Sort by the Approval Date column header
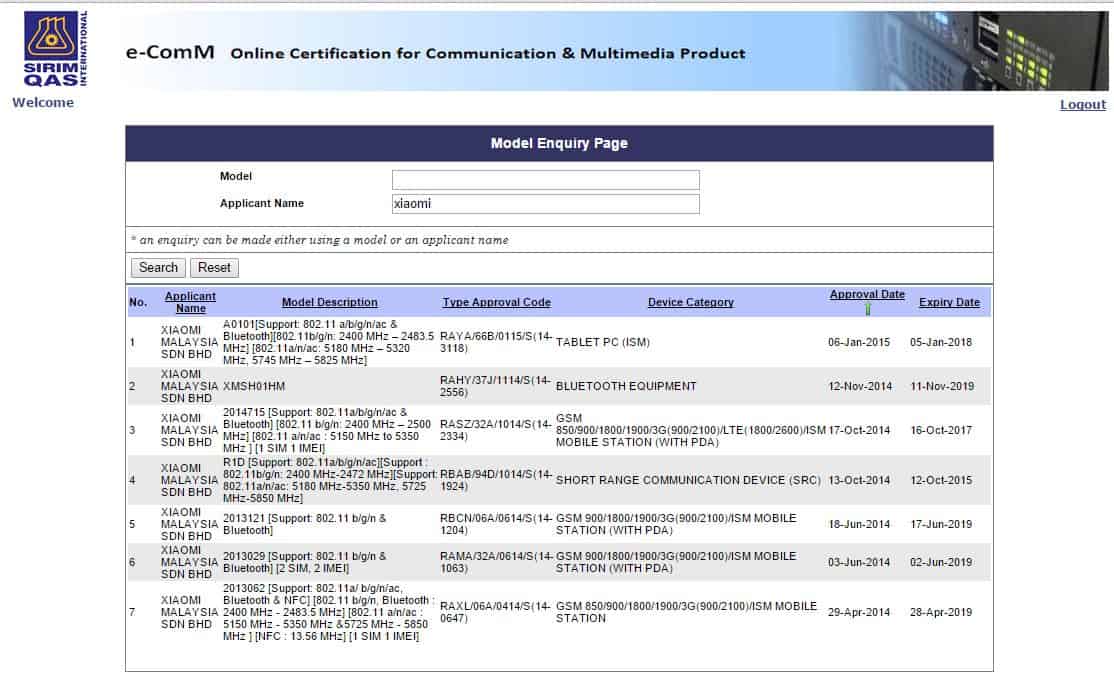The height and width of the screenshot is (678, 1114). (x=867, y=294)
